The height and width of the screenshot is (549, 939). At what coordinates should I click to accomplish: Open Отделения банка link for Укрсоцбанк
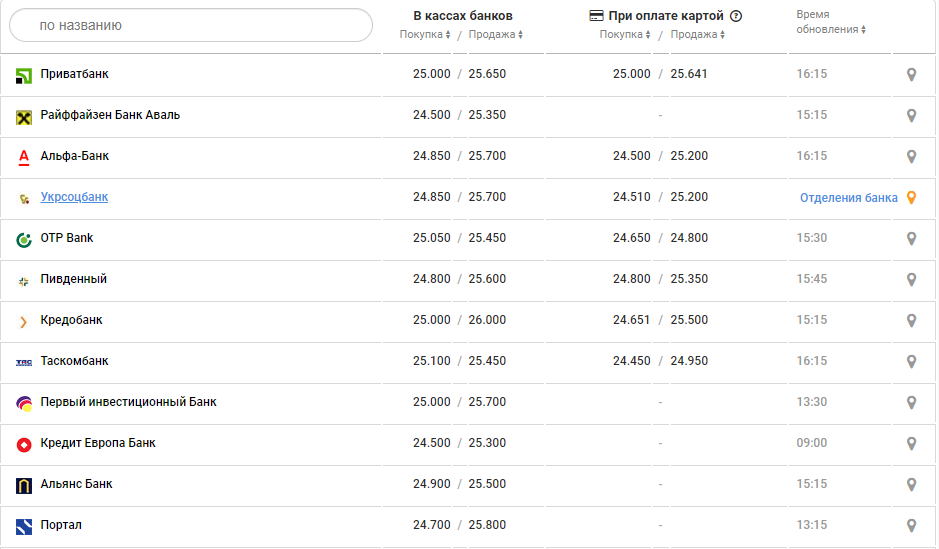848,198
